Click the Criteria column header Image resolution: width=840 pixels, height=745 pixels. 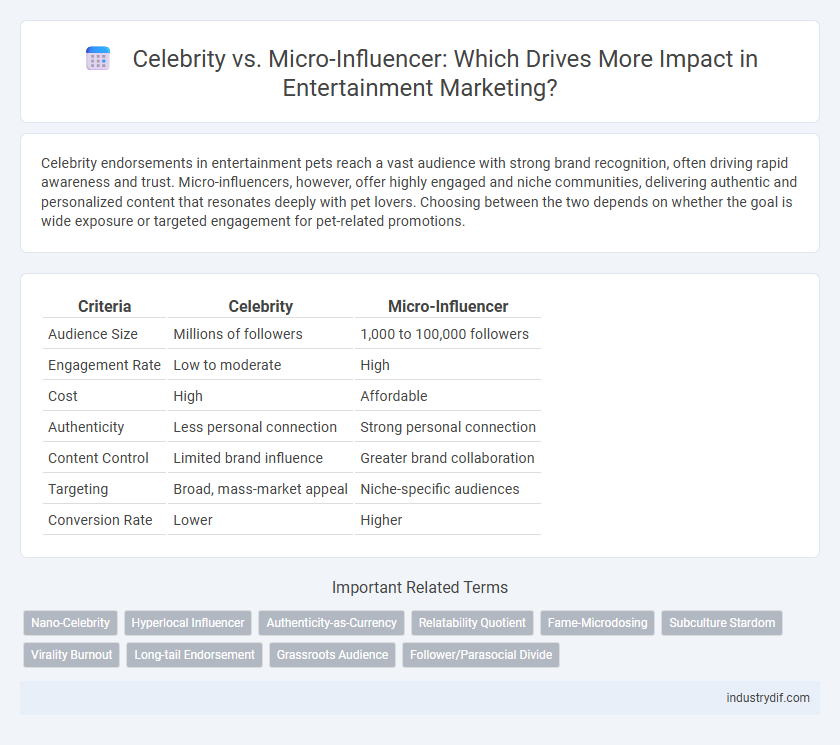coord(104,306)
